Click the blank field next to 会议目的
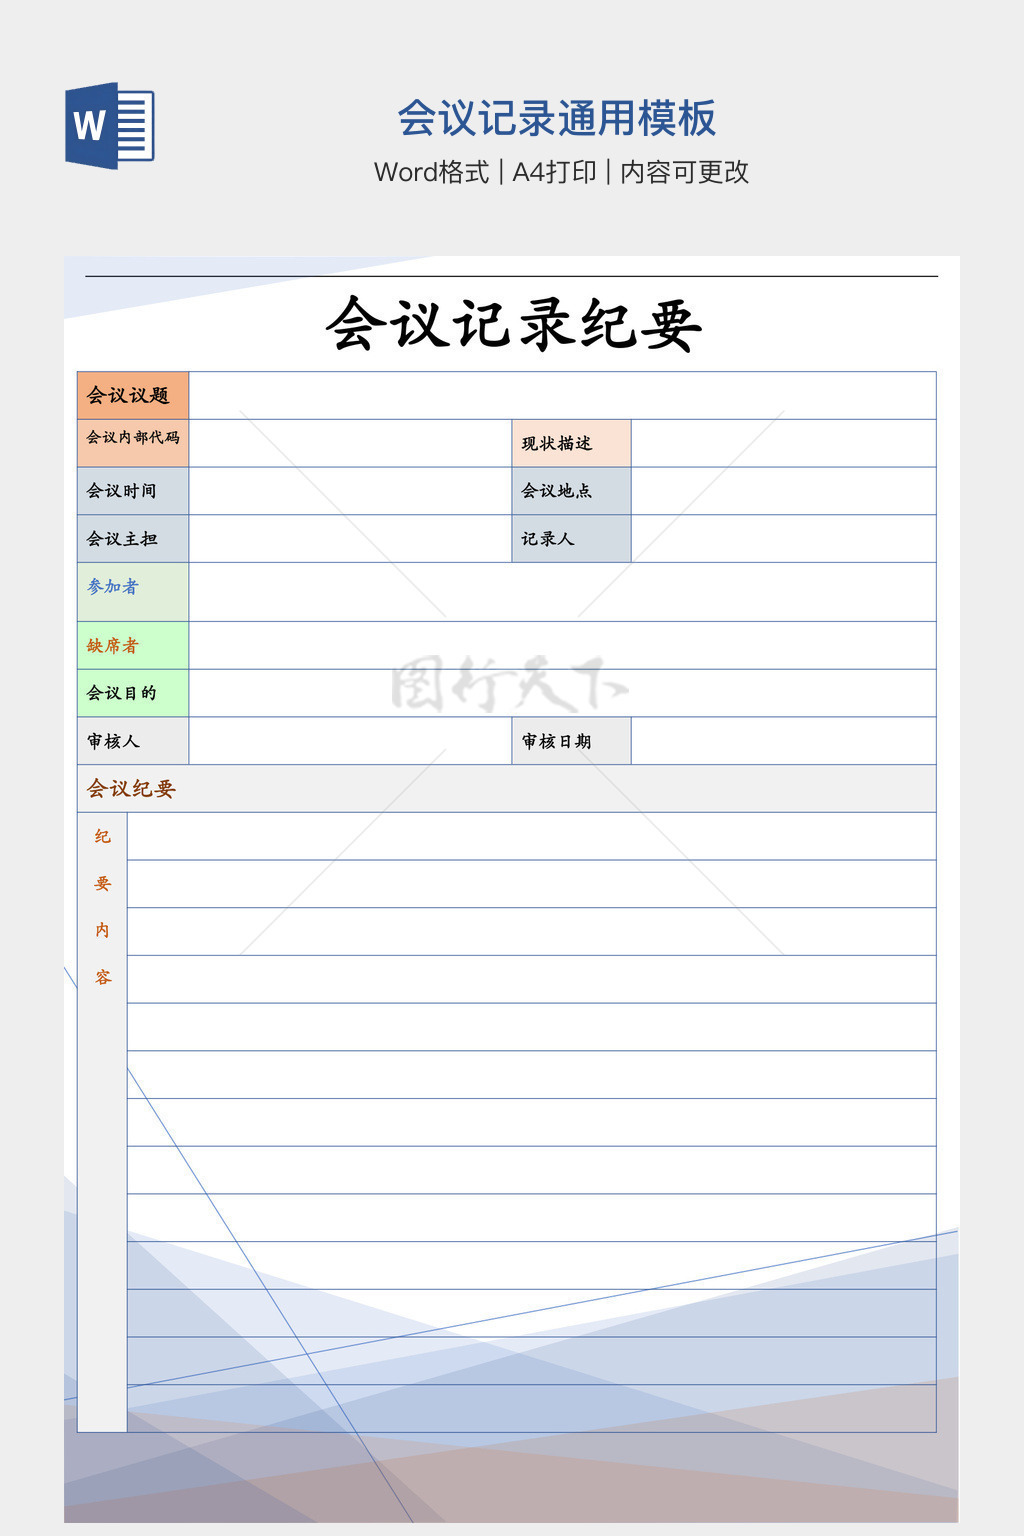This screenshot has height=1536, width=1024. point(562,693)
